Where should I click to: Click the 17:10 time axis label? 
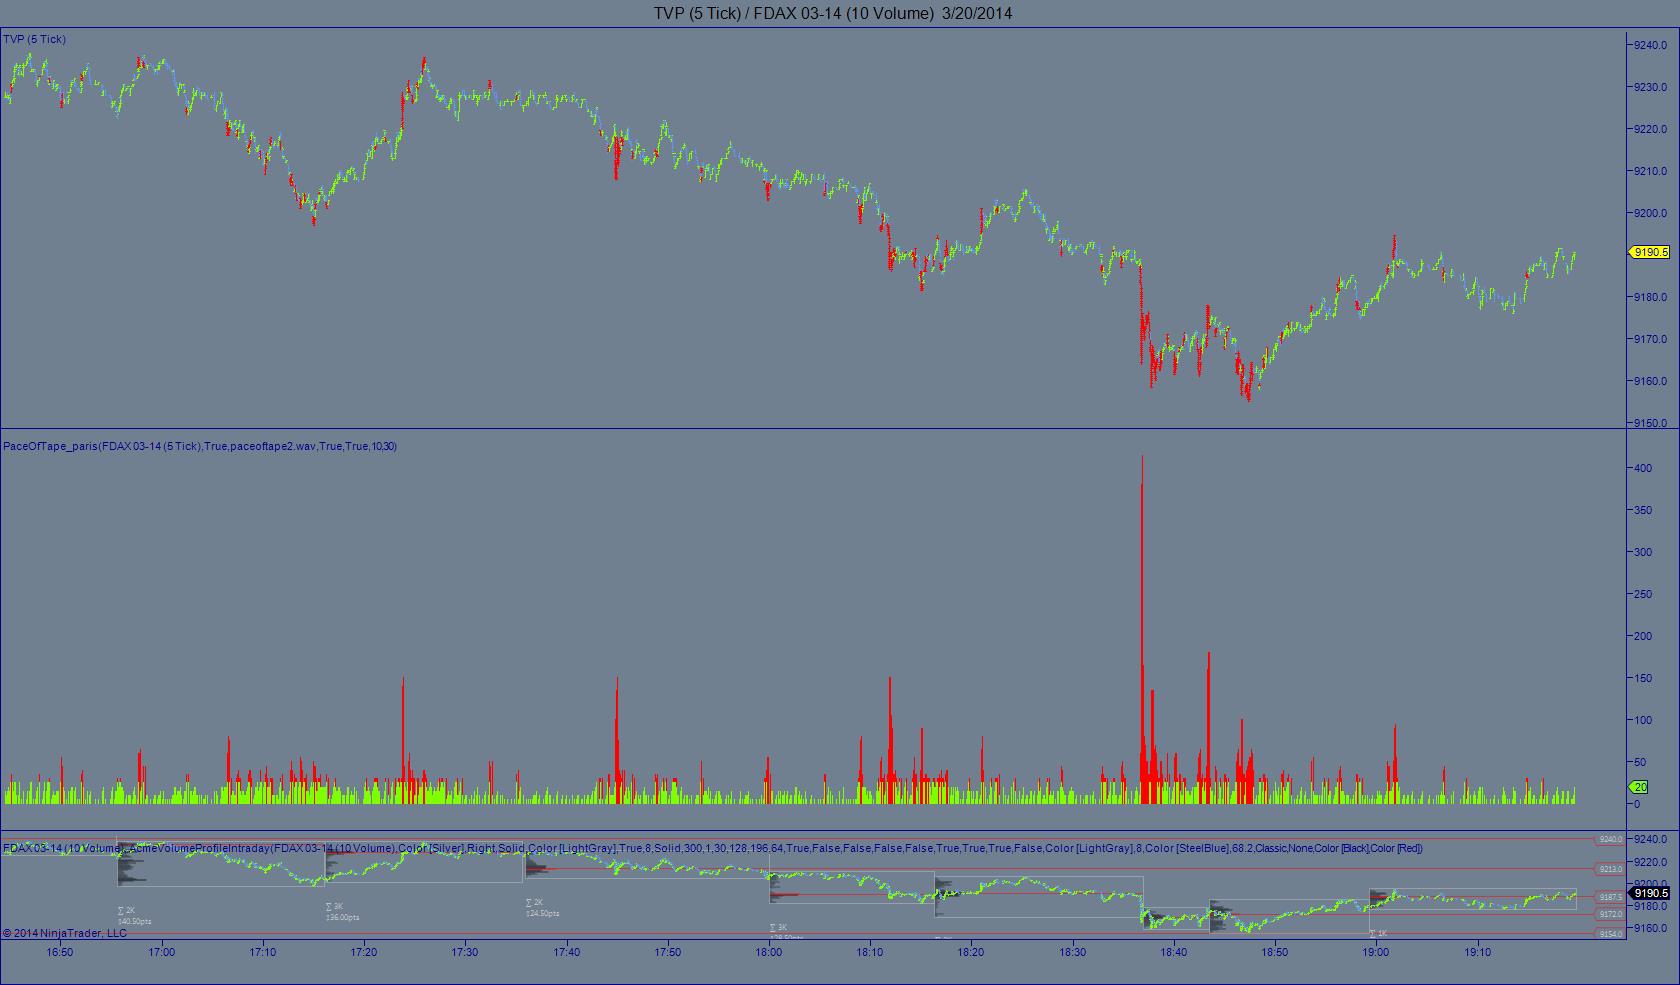click(x=263, y=952)
